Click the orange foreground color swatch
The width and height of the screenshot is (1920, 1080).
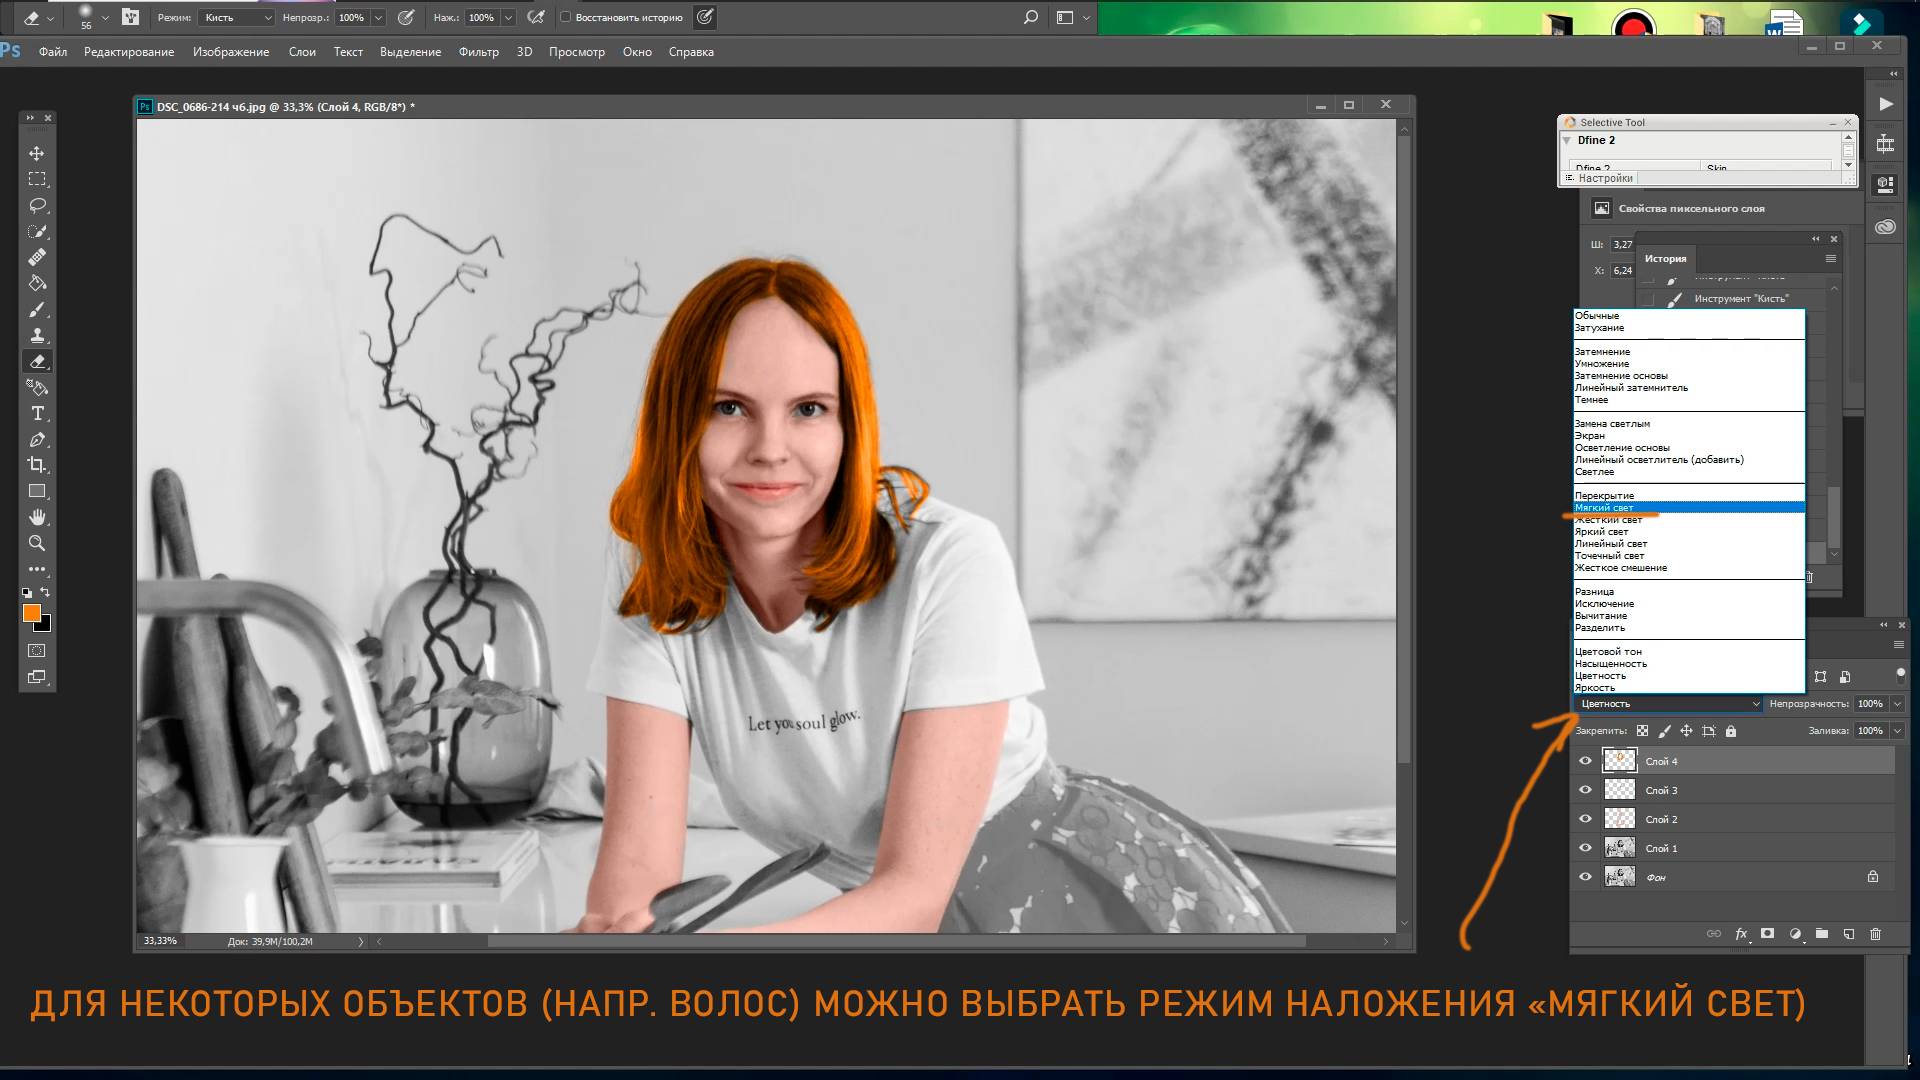click(x=32, y=613)
